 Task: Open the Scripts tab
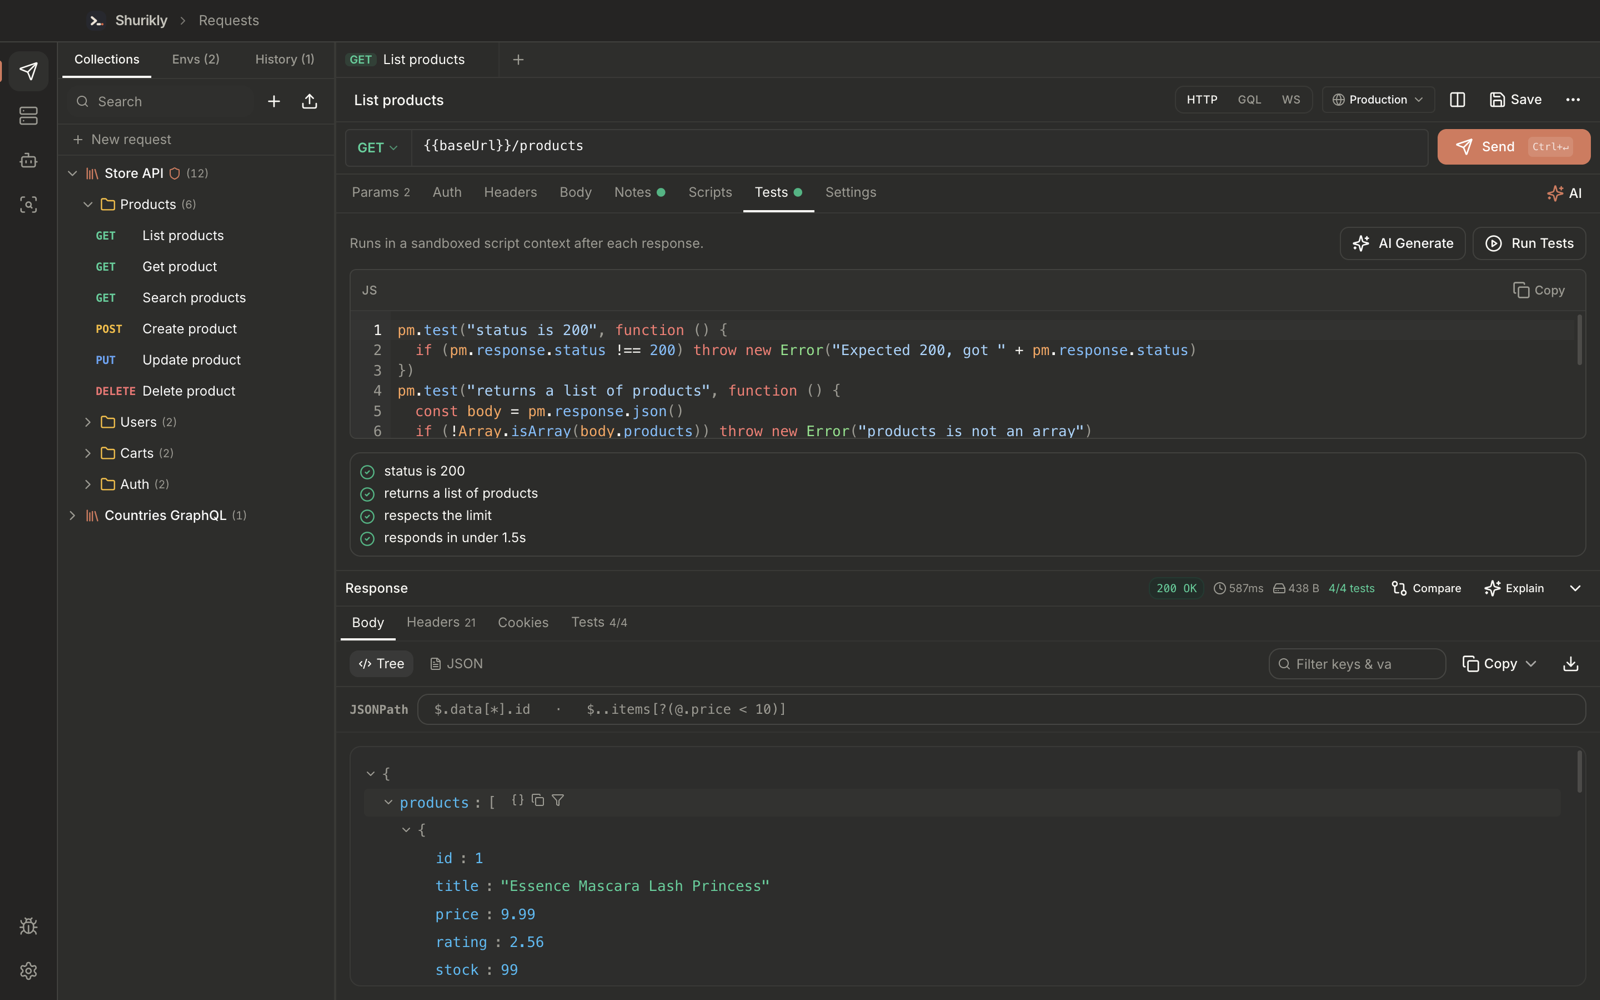click(710, 192)
